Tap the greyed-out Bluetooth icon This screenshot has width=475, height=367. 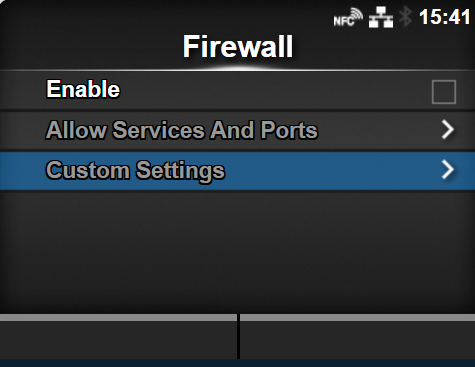[406, 17]
